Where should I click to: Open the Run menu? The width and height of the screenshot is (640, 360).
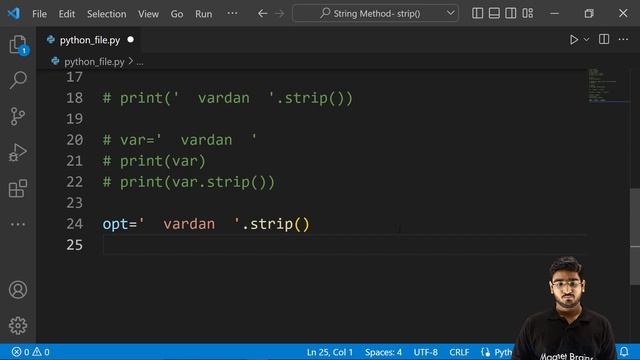pos(203,14)
